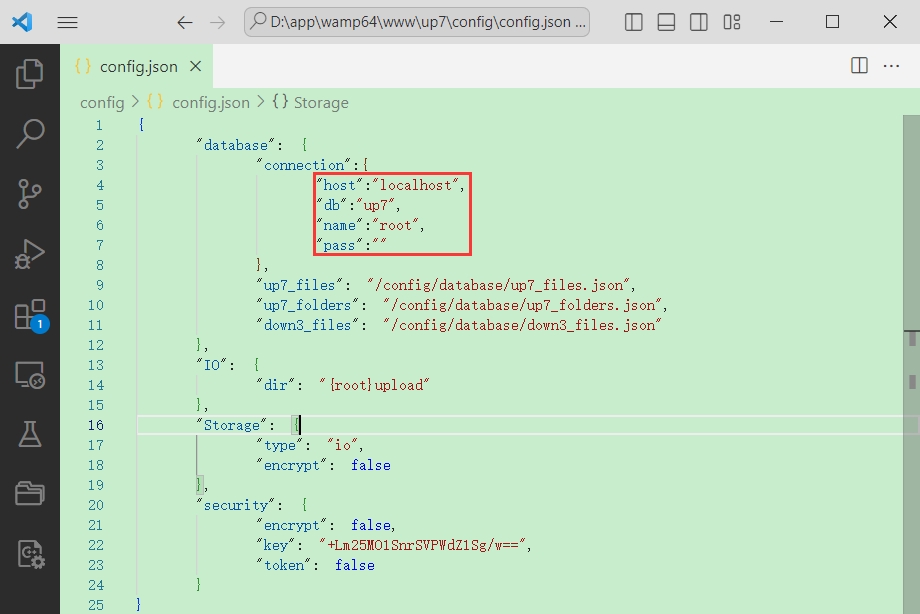Close the VS Code window
Screen dimensions: 920x614
click(889, 22)
